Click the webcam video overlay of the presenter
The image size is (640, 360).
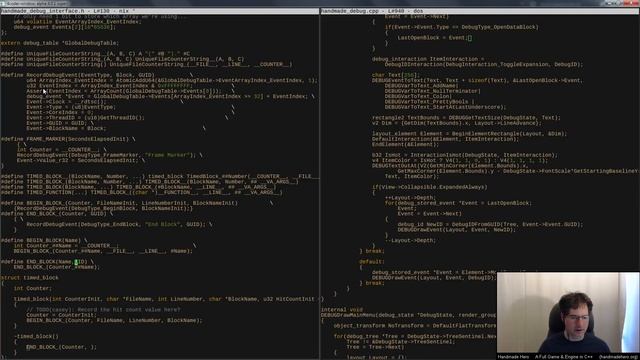568,316
